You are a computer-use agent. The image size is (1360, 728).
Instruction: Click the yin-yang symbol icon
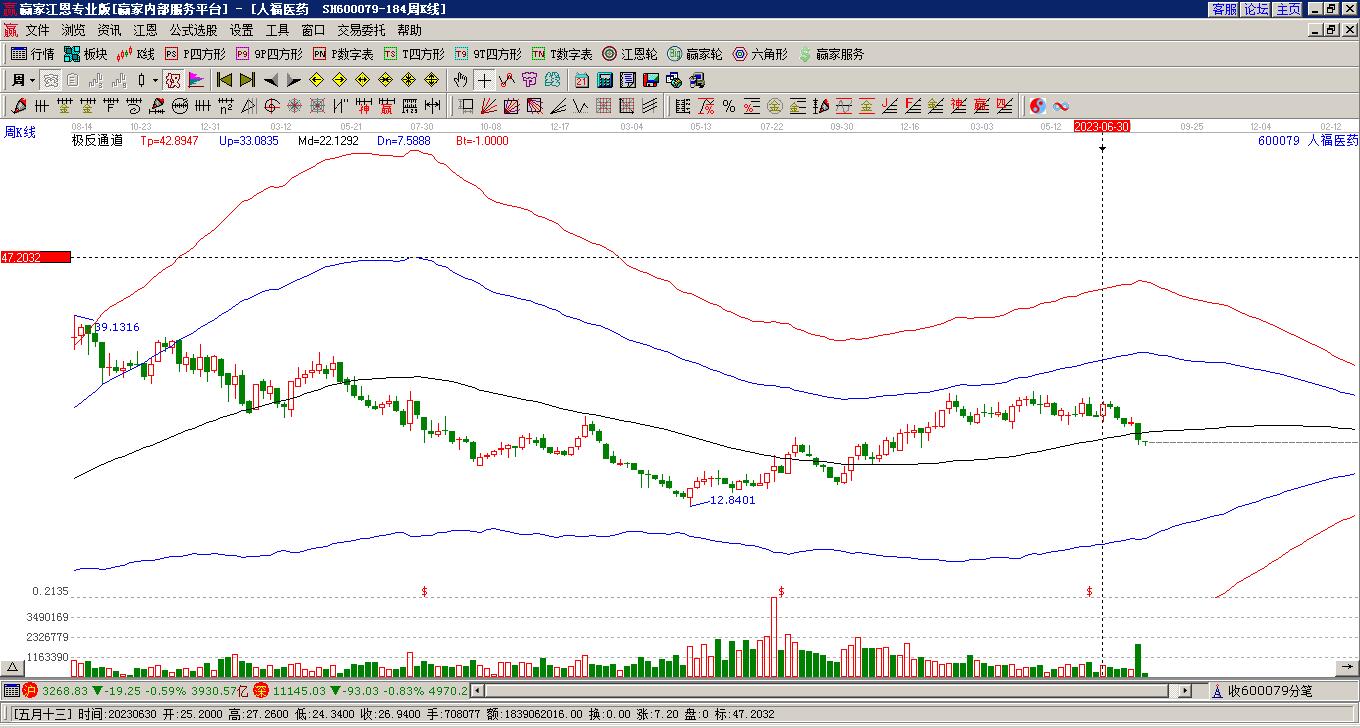point(1038,106)
